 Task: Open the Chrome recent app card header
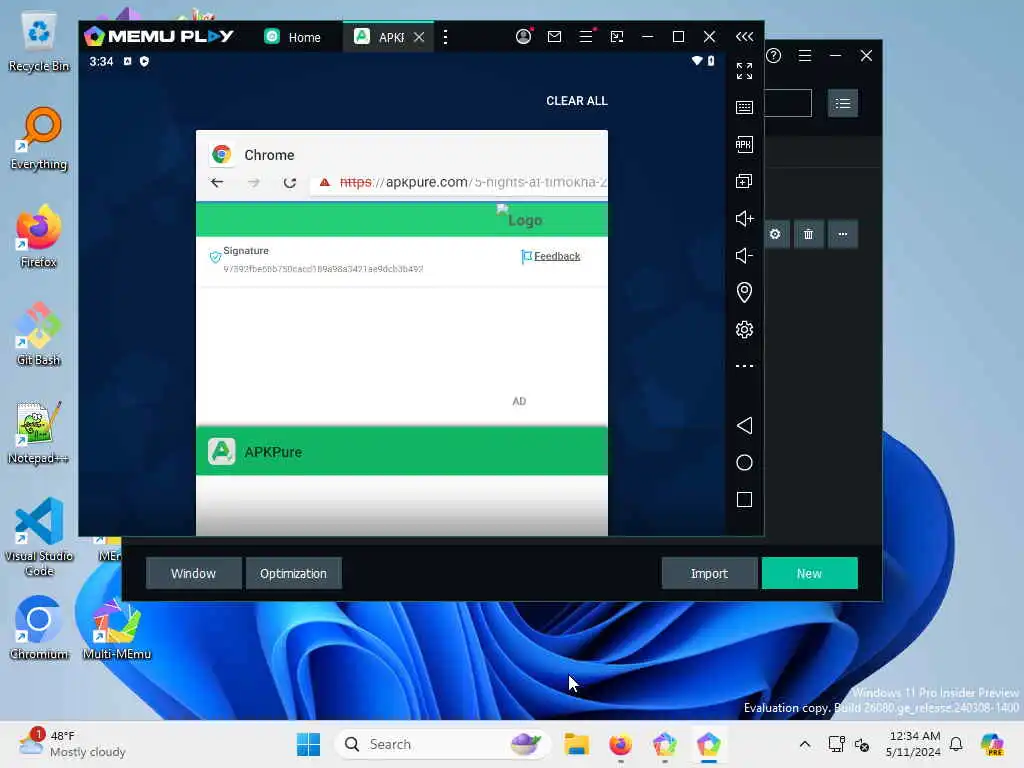click(402, 154)
